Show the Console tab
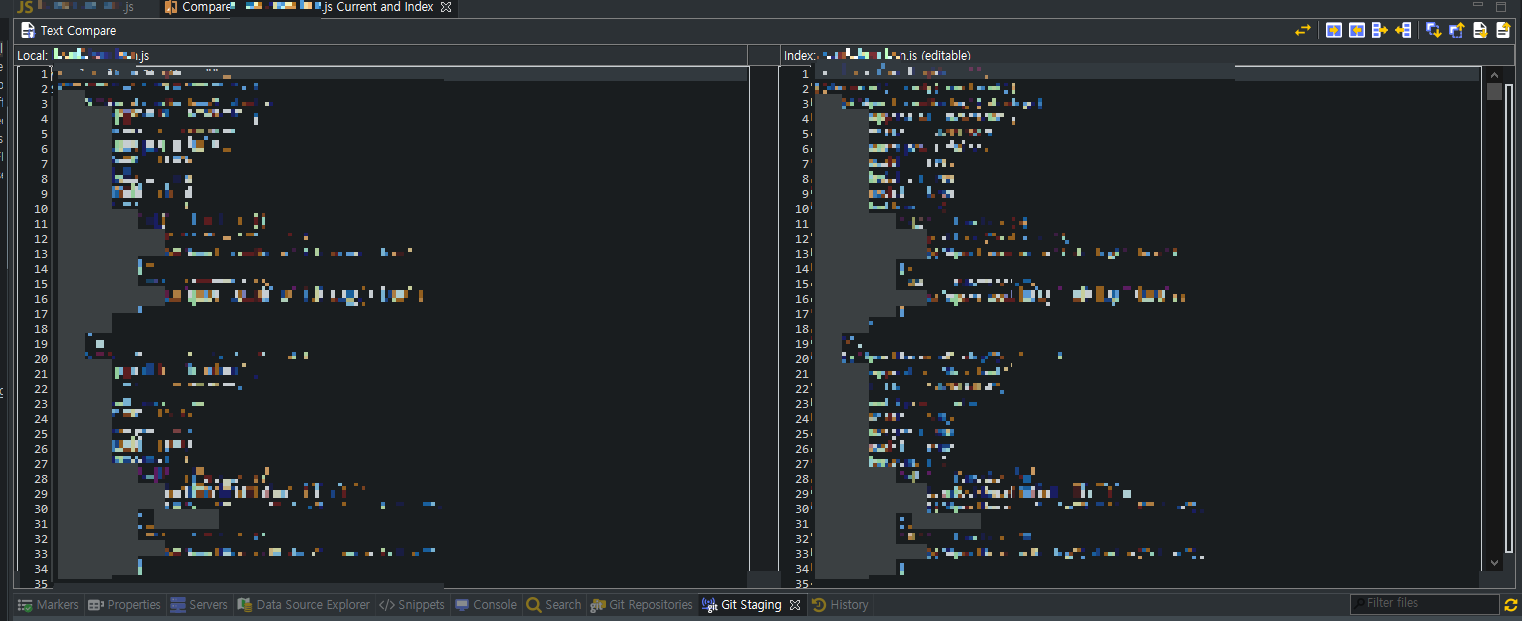 pos(486,604)
